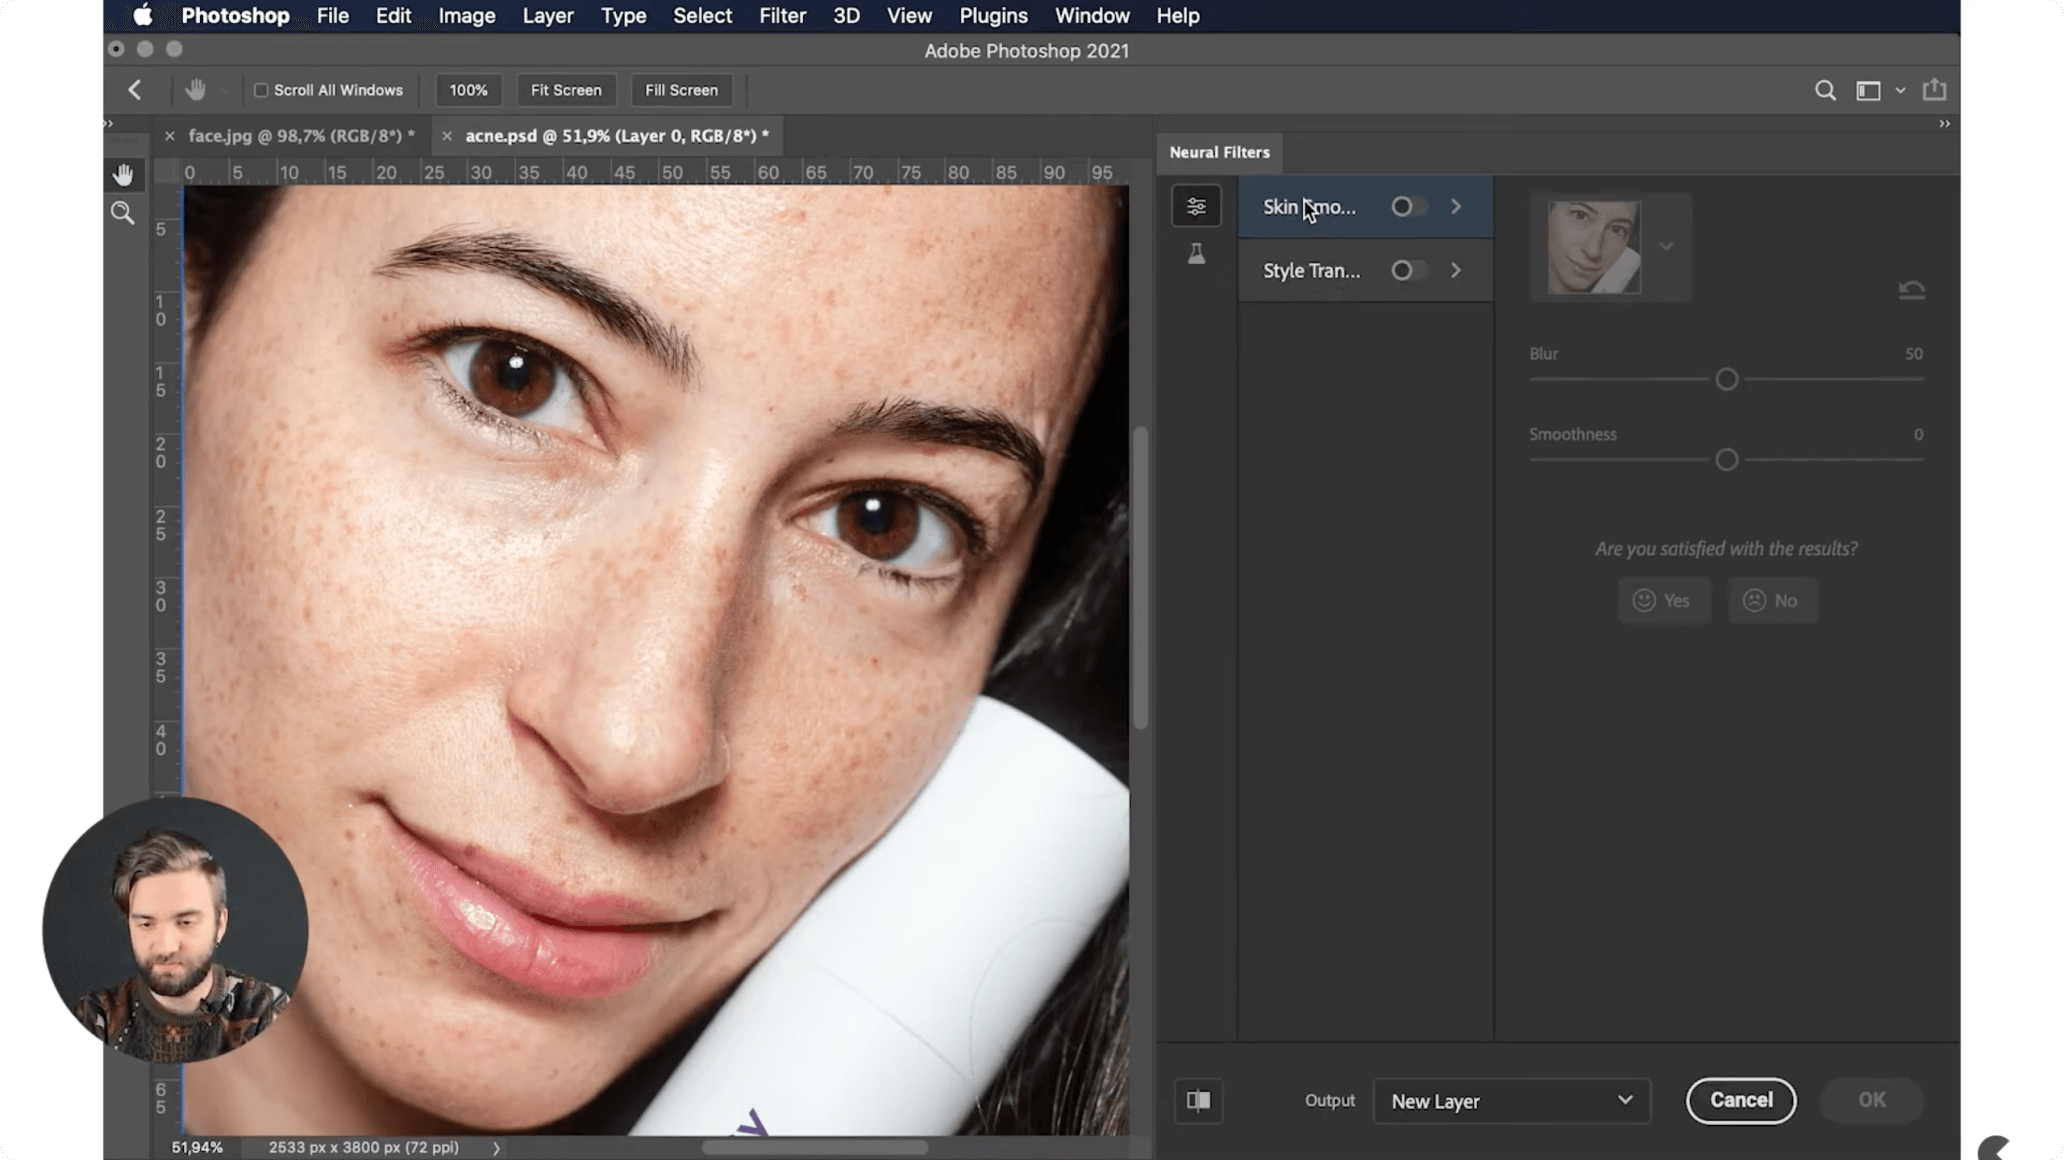Click the horizontal canvas scrollbar

pos(815,1147)
